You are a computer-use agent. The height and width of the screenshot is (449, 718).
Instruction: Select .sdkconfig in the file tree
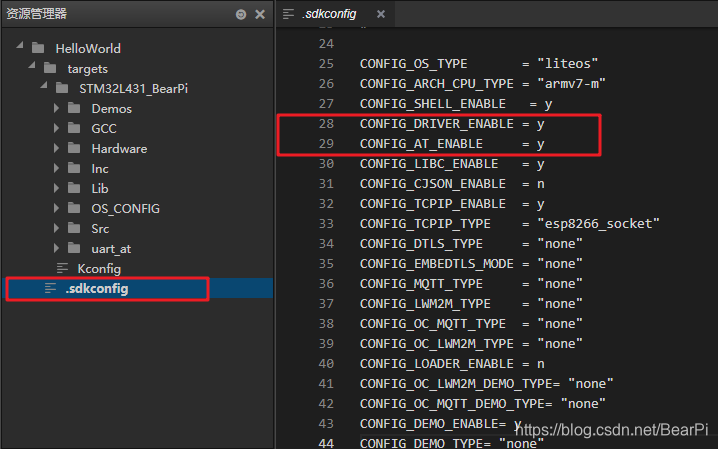click(97, 289)
